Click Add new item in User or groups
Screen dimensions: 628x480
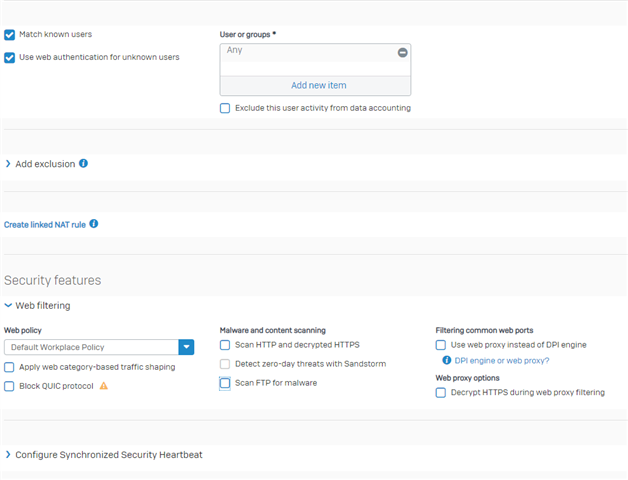pyautogui.click(x=318, y=85)
